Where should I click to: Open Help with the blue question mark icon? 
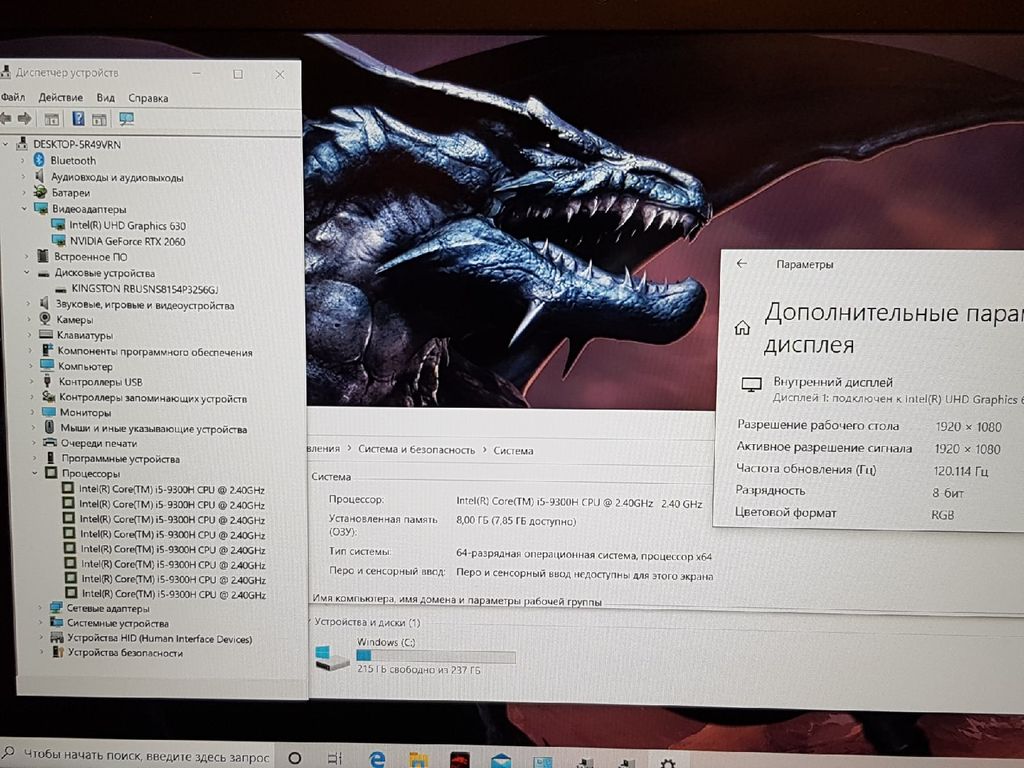(78, 118)
